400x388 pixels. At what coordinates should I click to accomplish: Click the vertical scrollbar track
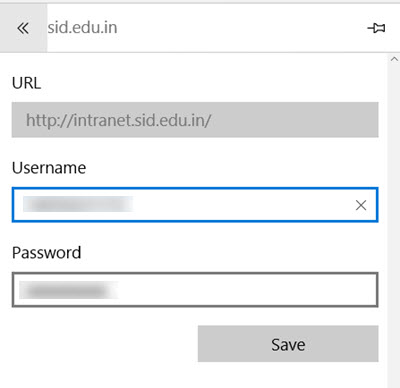point(394,223)
